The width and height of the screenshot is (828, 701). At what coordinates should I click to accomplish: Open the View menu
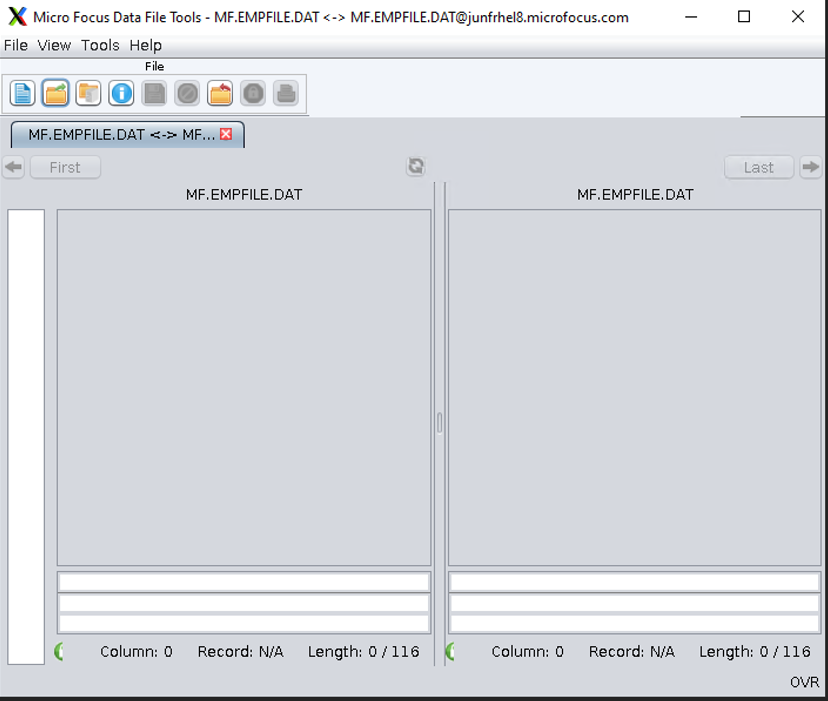[54, 45]
